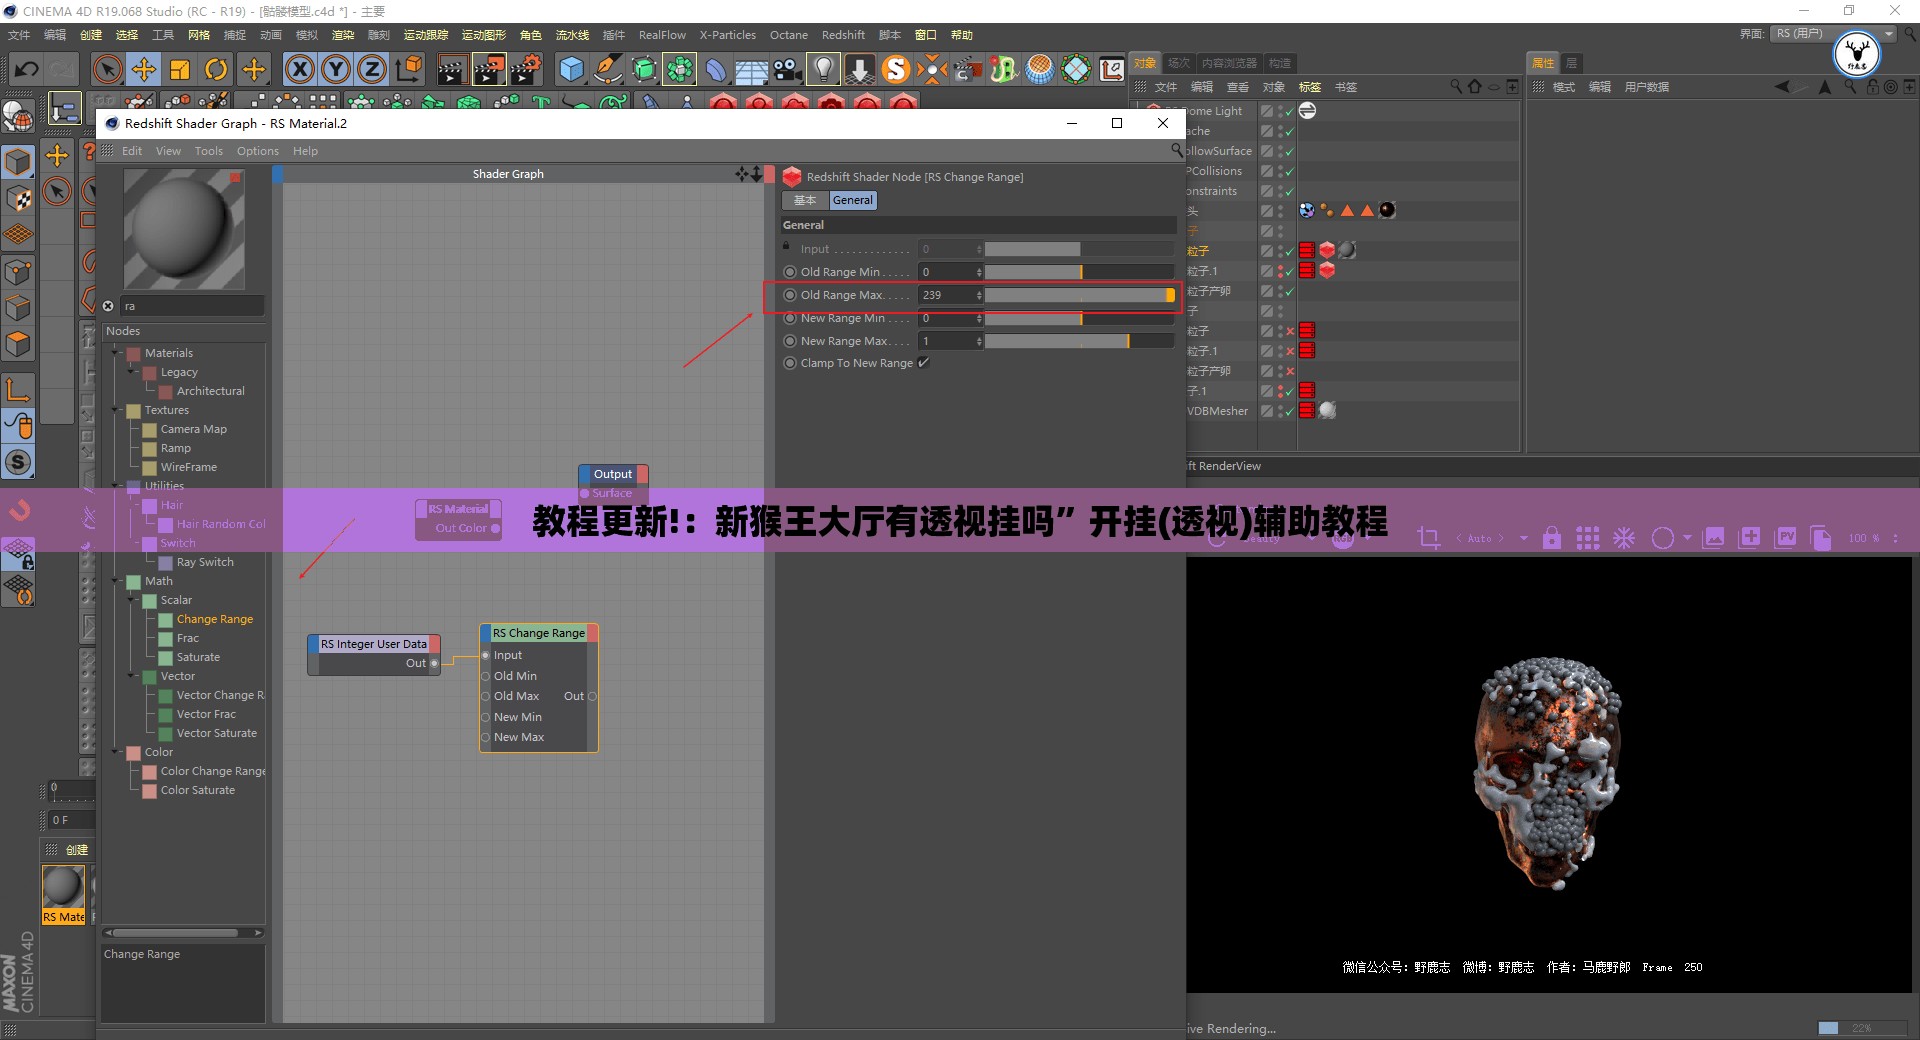Collapse the Vector node group

pos(132,676)
